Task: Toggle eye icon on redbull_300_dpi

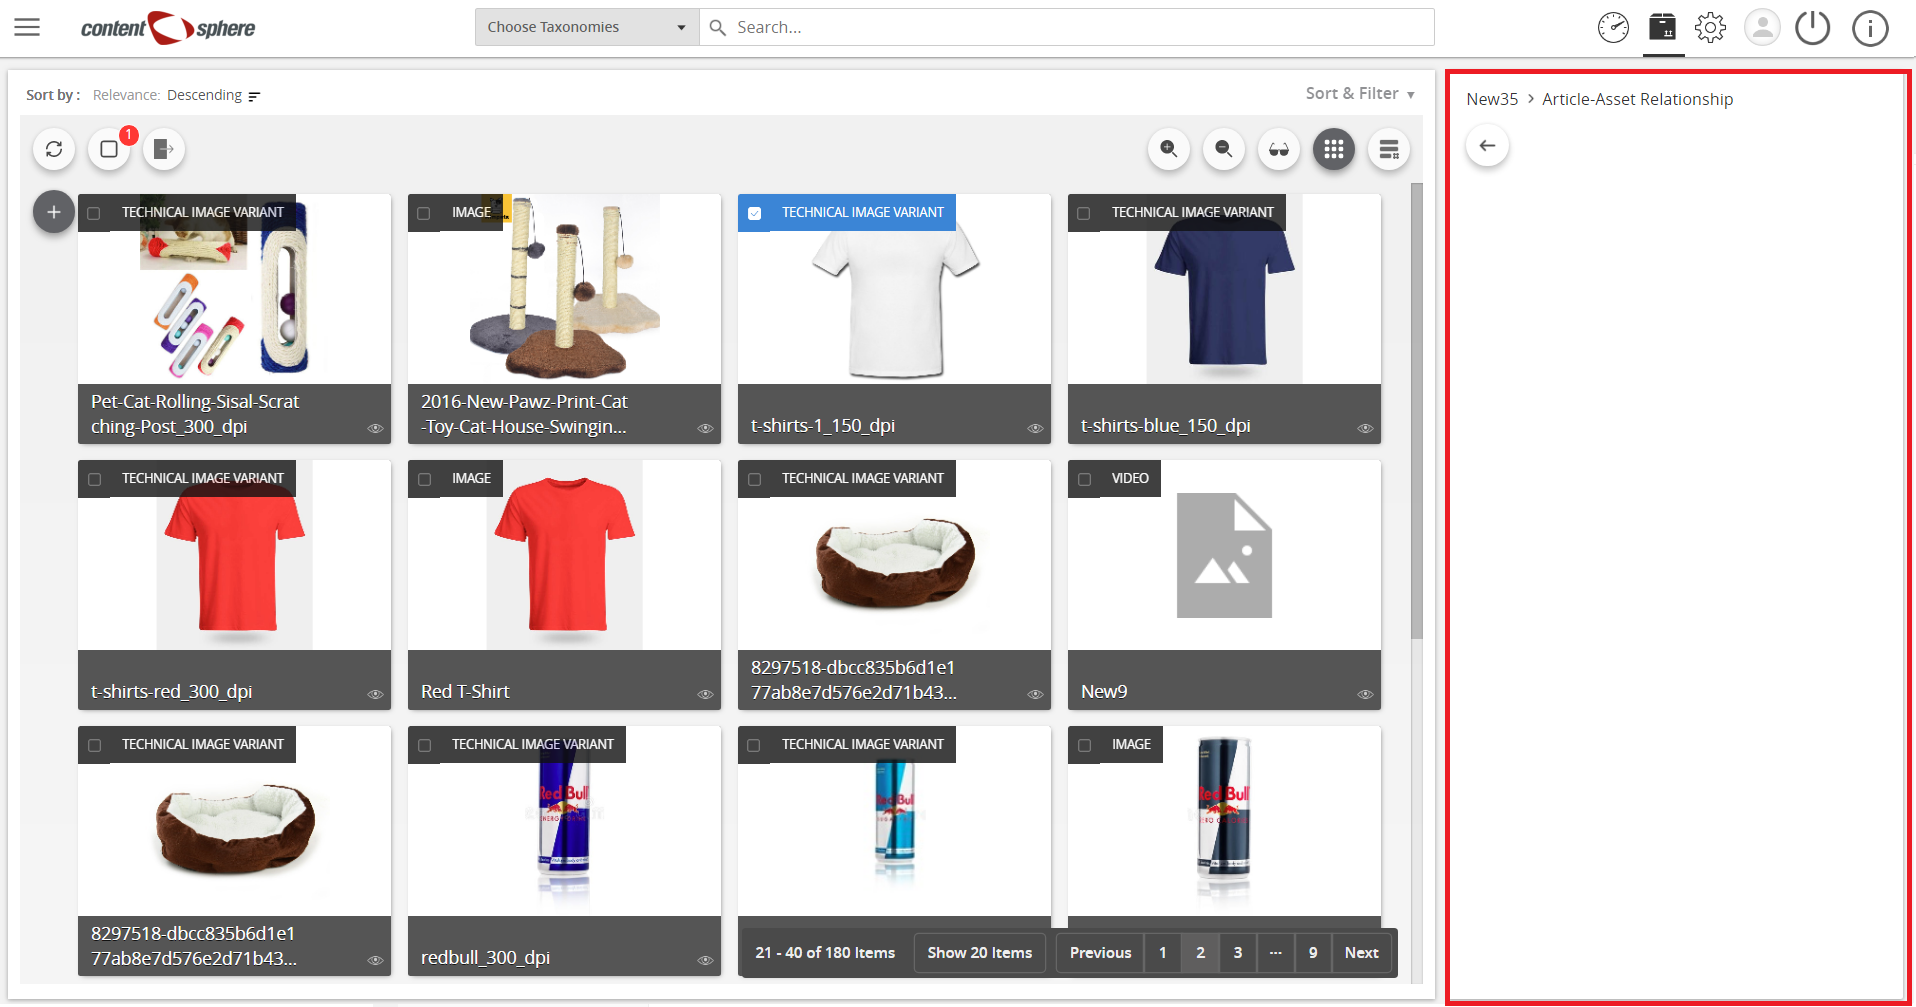Action: pyautogui.click(x=705, y=960)
